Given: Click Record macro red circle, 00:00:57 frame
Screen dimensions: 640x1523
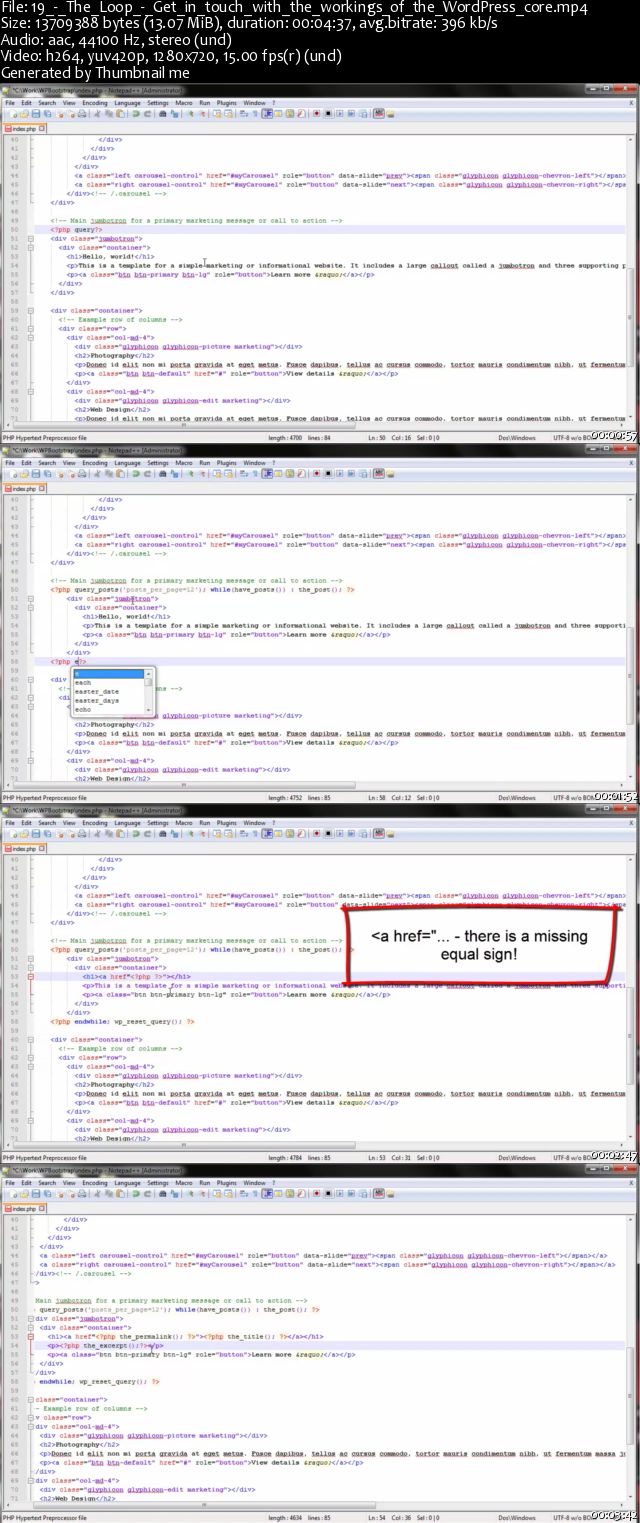Looking at the screenshot, I should (317, 114).
